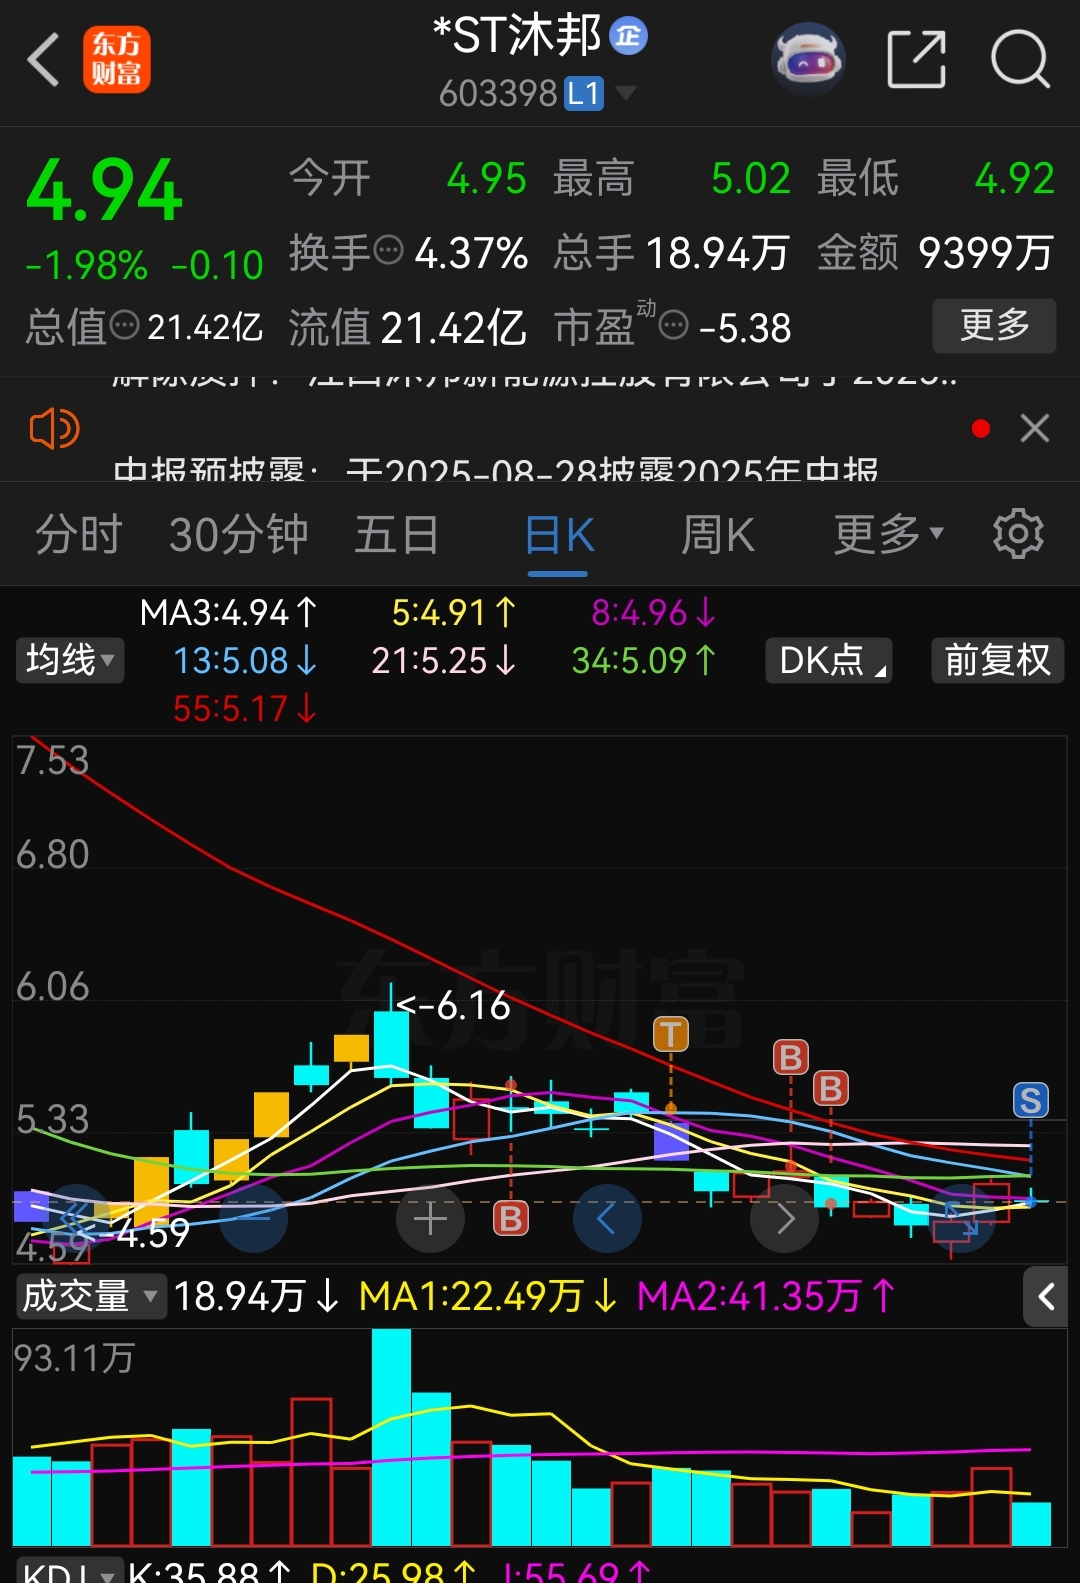Open chart settings gear icon

point(1018,534)
